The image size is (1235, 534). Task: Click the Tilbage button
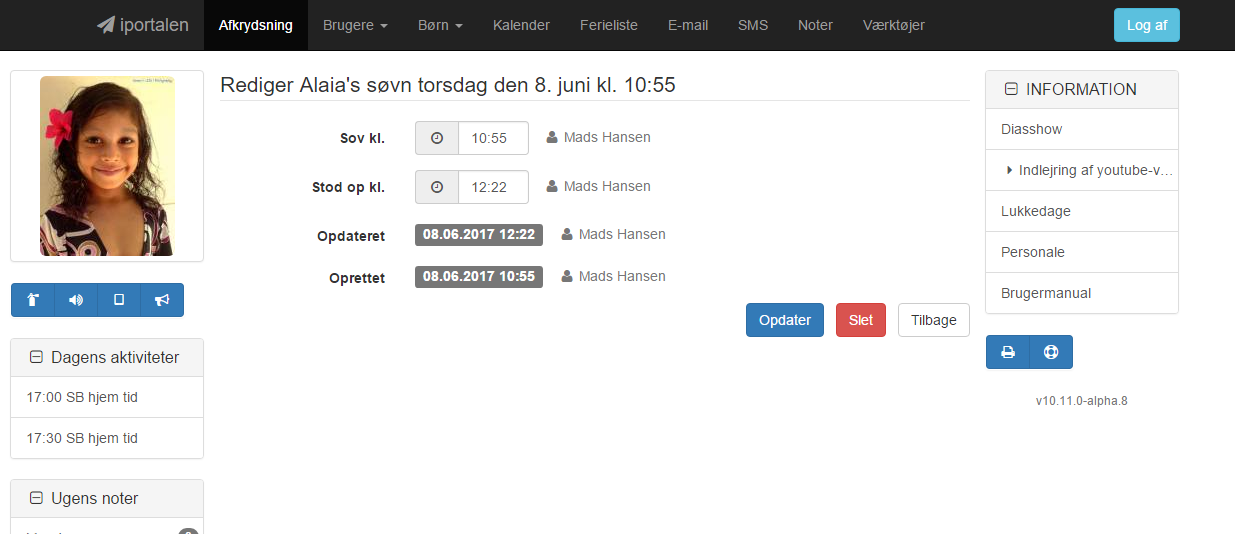[934, 320]
